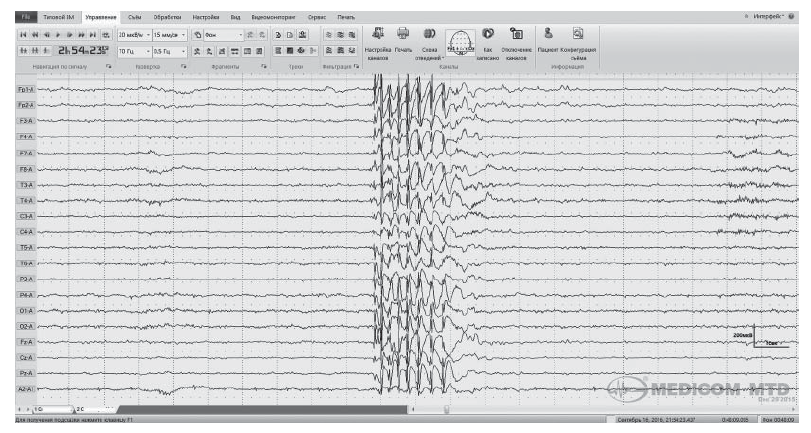Open Конфигурация съёма icon
This screenshot has height=433, width=811.
577,35
